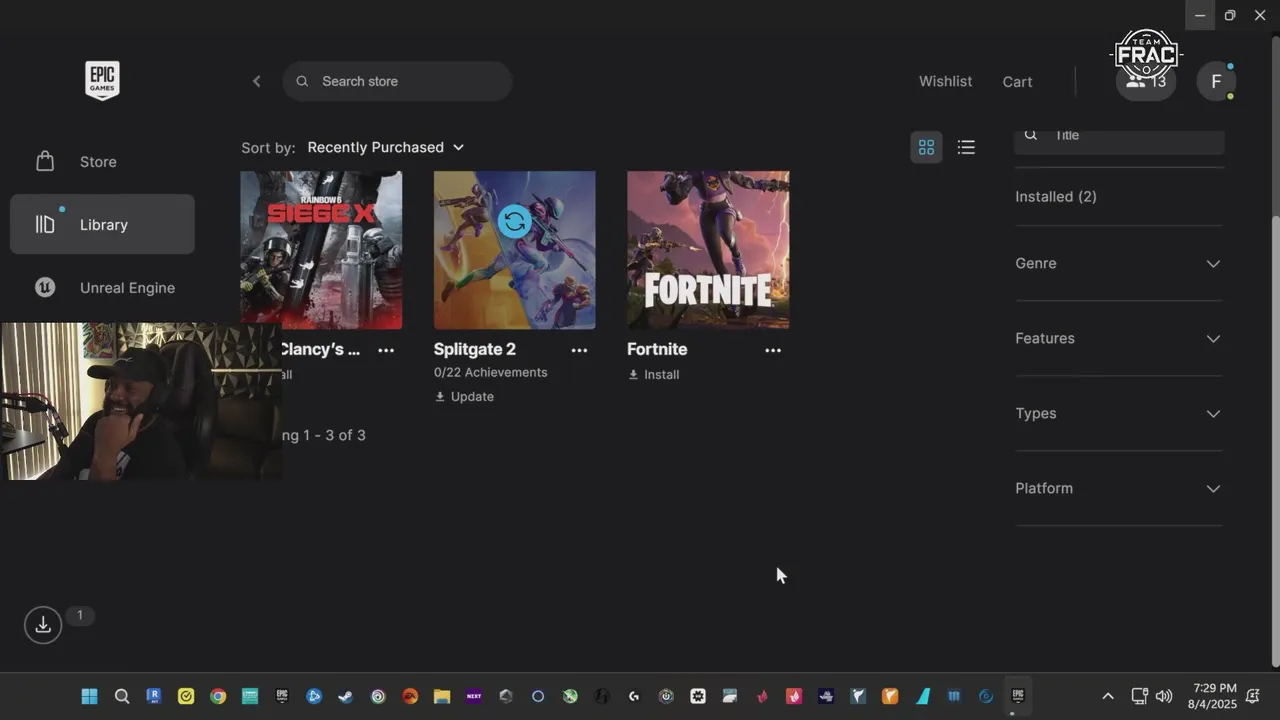Viewport: 1280px width, 720px height.
Task: Click the Library shelf icon
Action: [45, 224]
